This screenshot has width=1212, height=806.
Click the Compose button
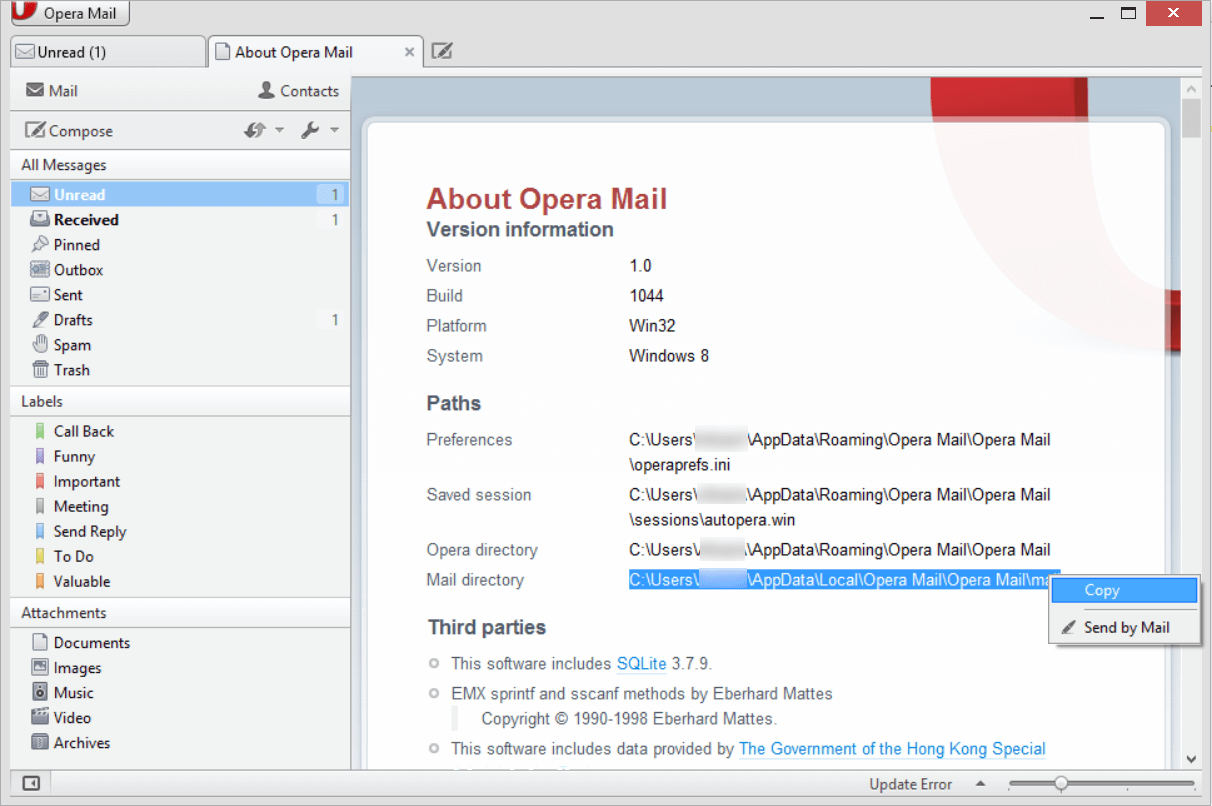69,130
